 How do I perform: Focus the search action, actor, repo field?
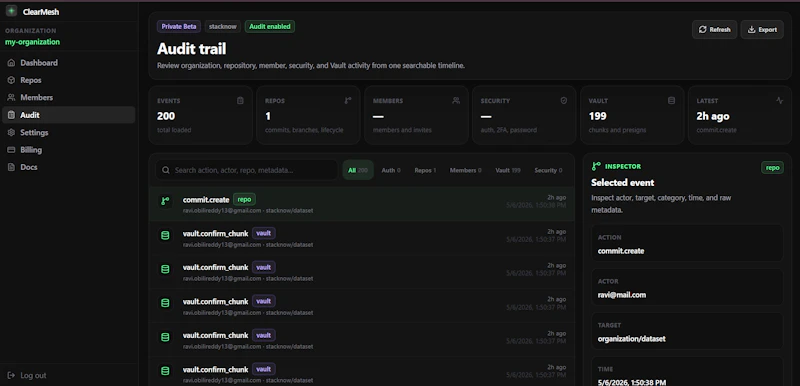[246, 170]
